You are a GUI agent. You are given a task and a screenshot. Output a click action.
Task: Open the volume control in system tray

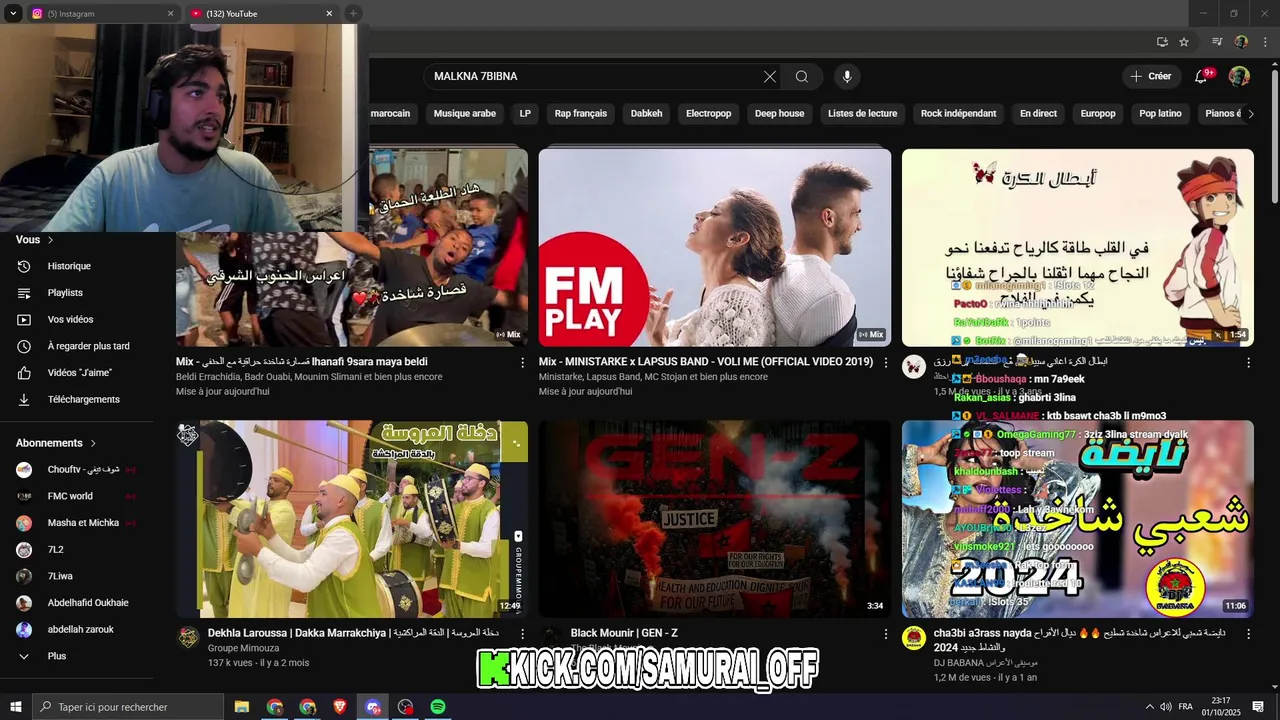point(1165,707)
